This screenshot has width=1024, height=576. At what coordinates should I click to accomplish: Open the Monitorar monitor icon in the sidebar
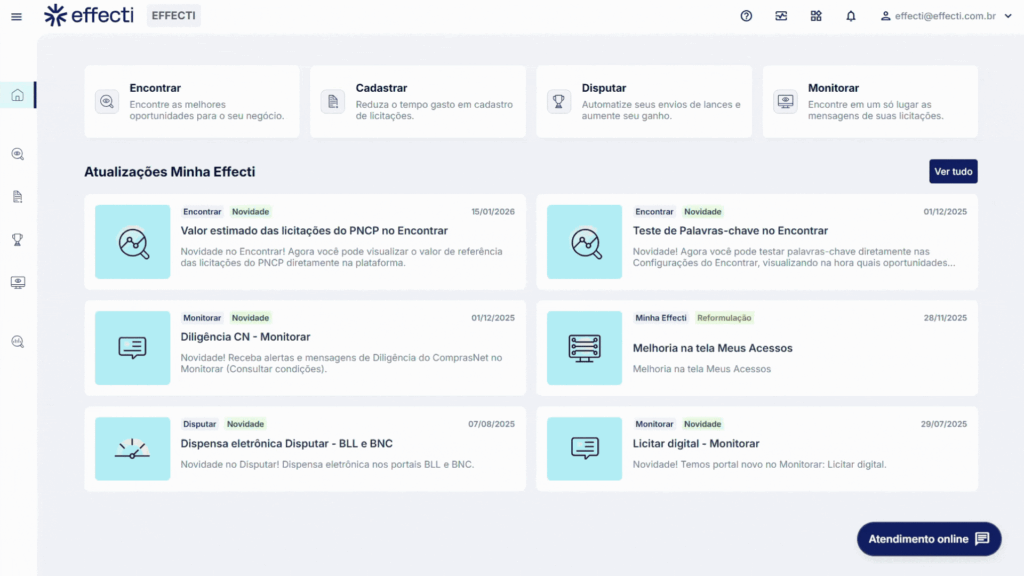(x=17, y=282)
